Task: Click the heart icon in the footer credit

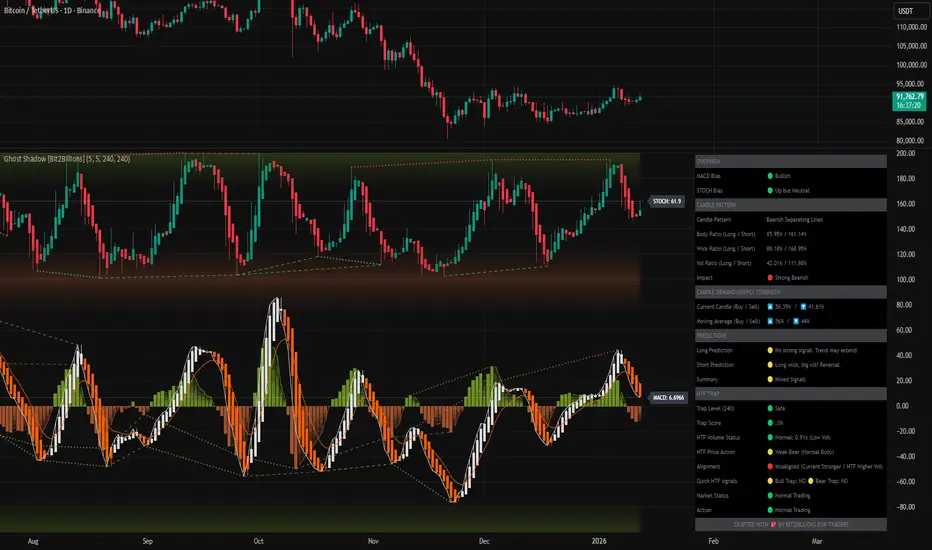Action: point(773,524)
